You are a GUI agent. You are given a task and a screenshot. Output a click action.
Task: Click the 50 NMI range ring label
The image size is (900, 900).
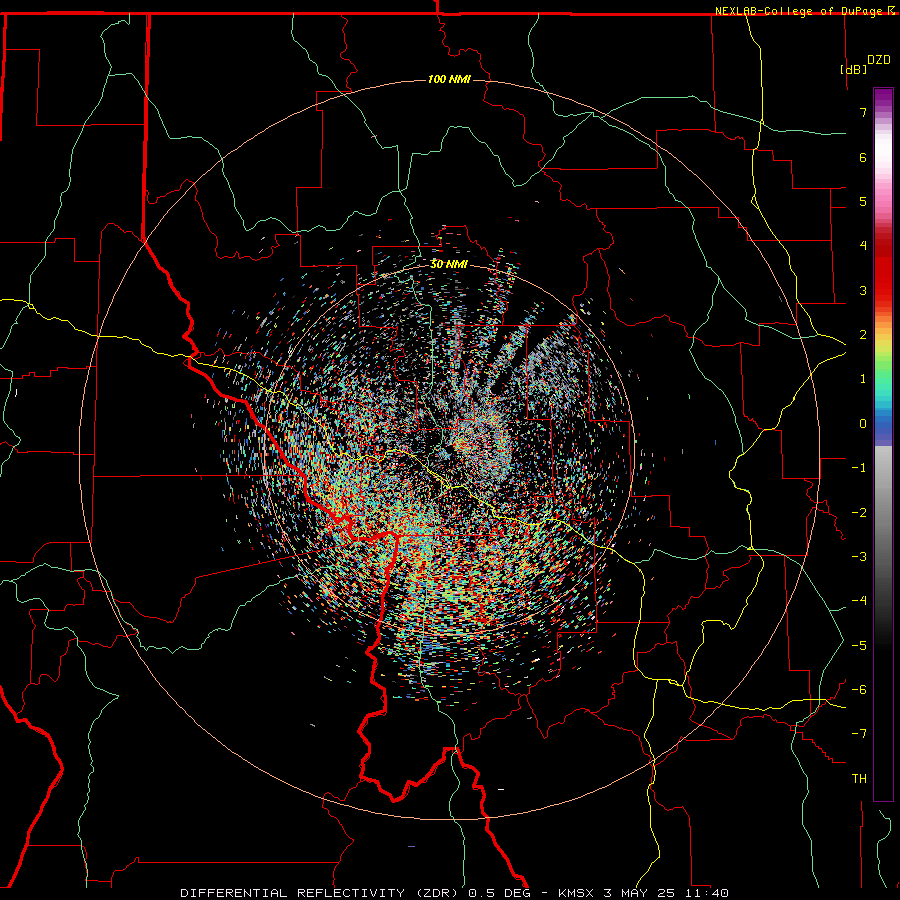449,264
